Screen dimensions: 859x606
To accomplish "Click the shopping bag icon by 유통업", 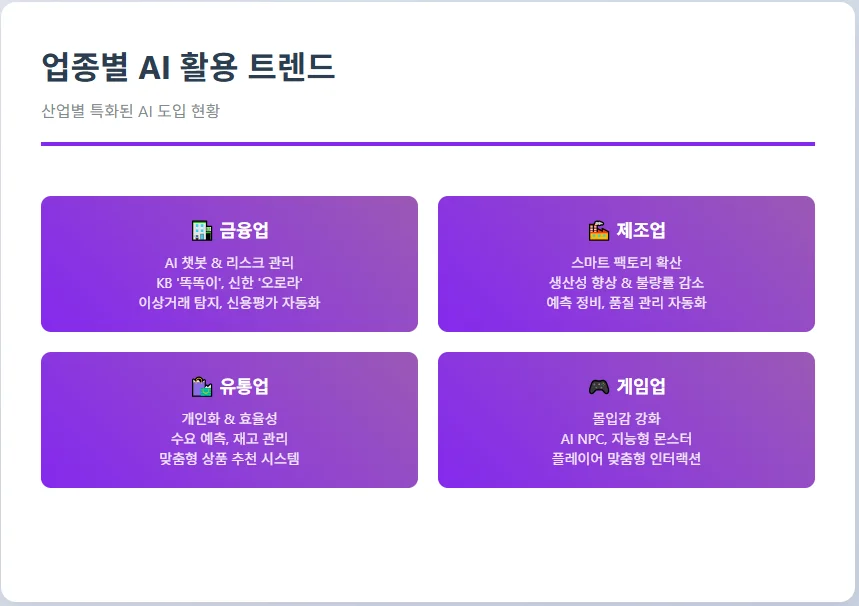I will point(202,387).
